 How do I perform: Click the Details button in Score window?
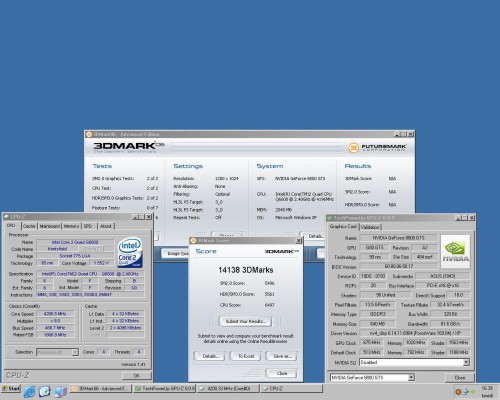point(210,356)
